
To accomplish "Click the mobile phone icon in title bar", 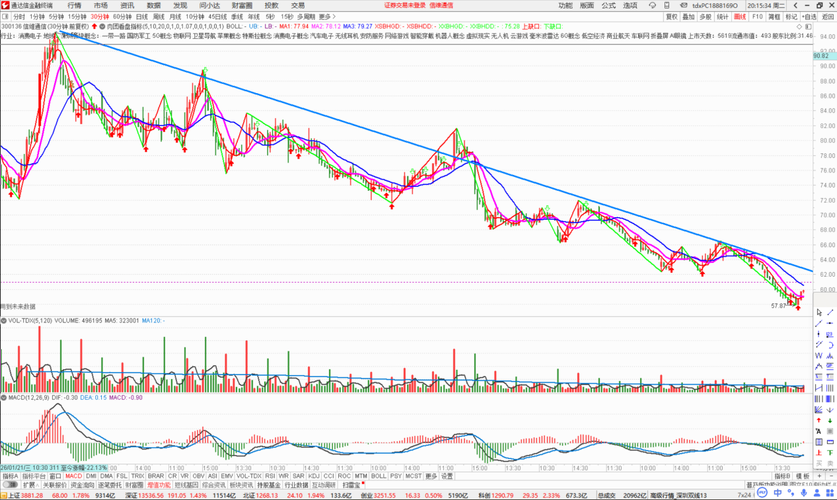I will click(667, 5).
